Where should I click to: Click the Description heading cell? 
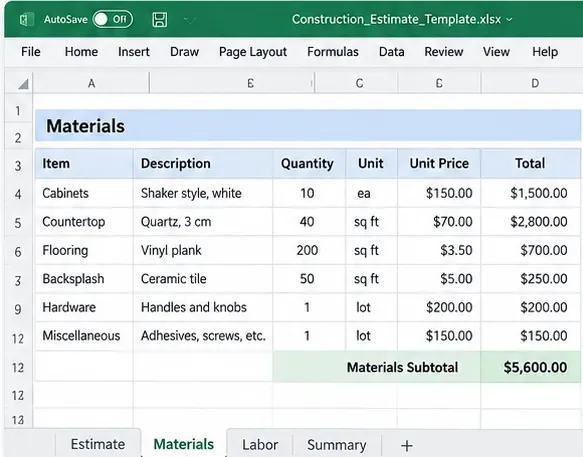tap(203, 164)
